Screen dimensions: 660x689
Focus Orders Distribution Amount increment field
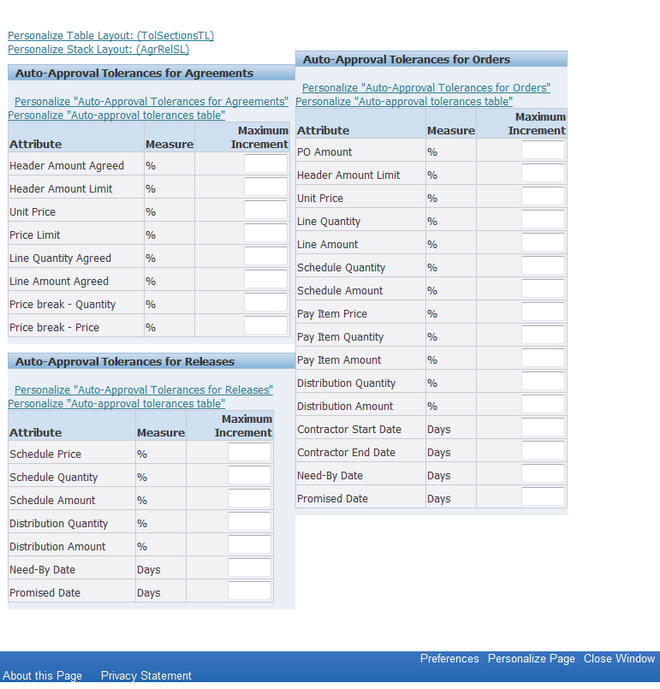click(543, 405)
